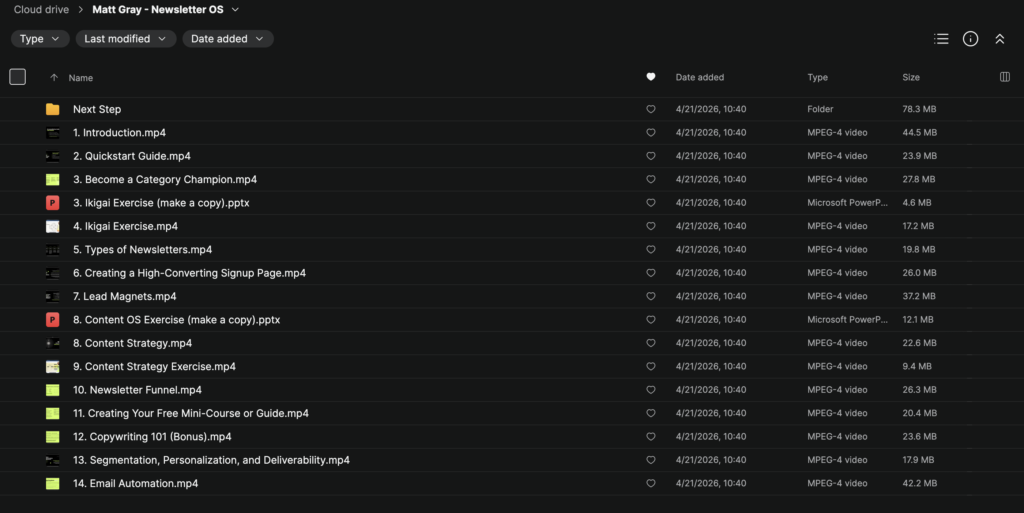
Task: Open the Date added filter dropdown
Action: pyautogui.click(x=227, y=39)
